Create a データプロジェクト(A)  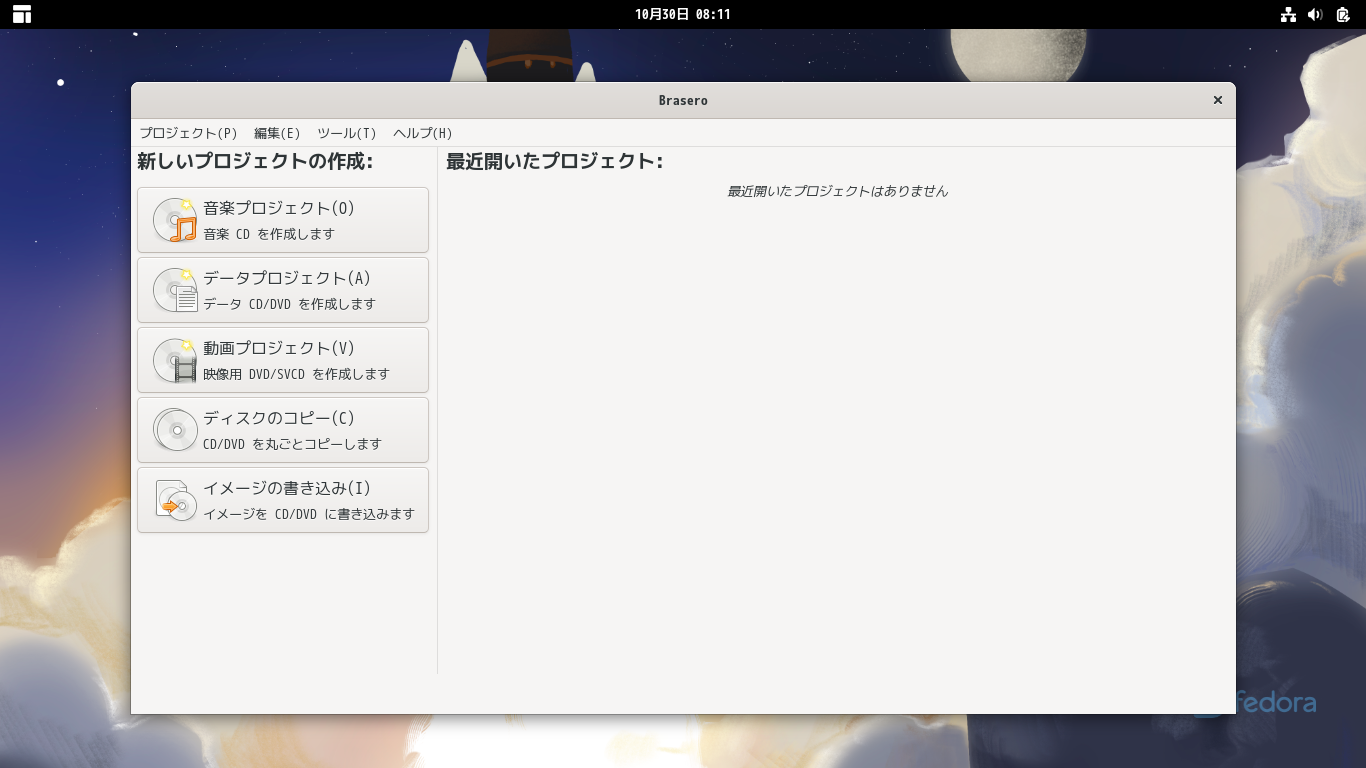click(x=283, y=290)
